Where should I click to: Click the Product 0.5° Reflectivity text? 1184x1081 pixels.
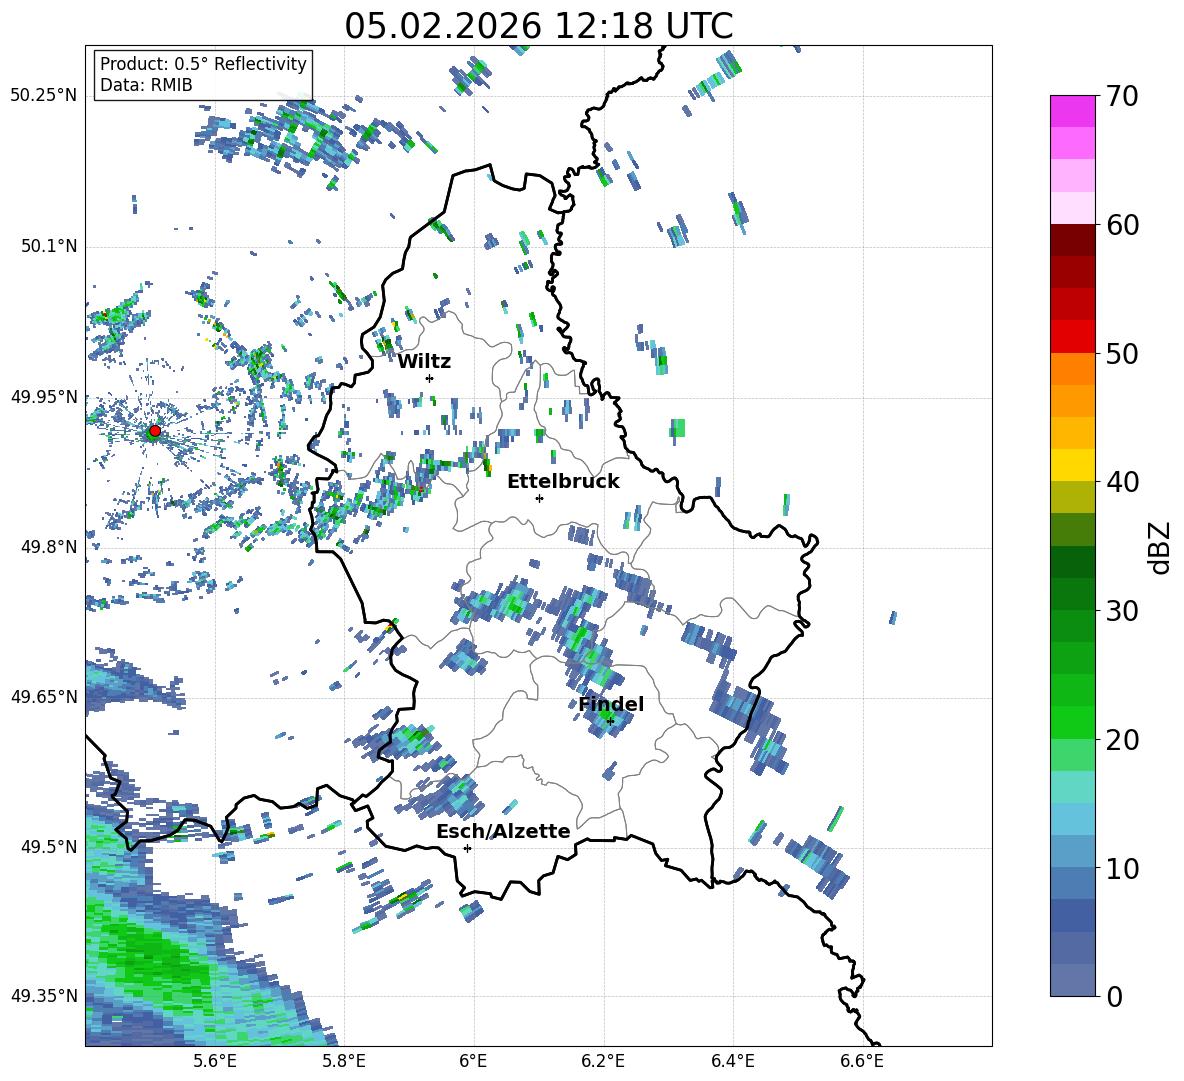click(203, 64)
